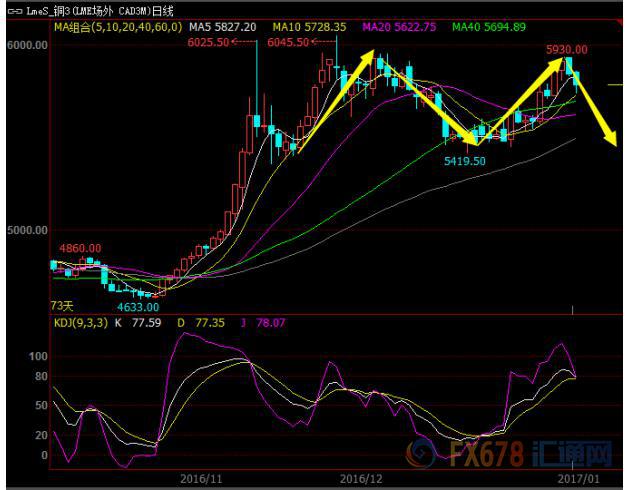
Task: Click the 2016/11 date axis label
Action: pyautogui.click(x=201, y=479)
